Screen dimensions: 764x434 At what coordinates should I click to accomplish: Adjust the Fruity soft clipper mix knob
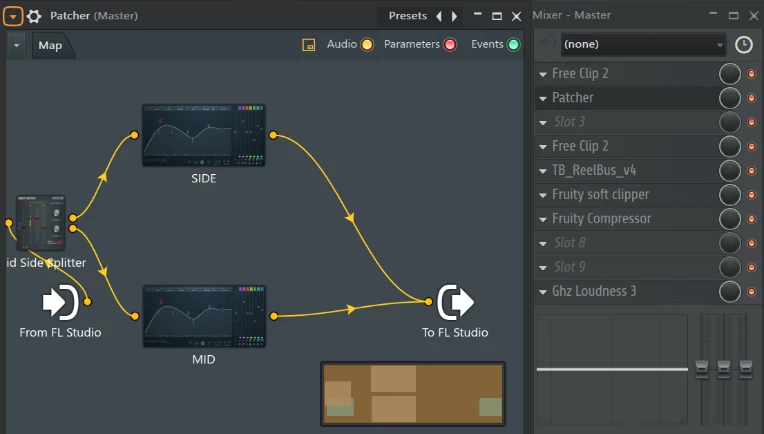(x=730, y=194)
